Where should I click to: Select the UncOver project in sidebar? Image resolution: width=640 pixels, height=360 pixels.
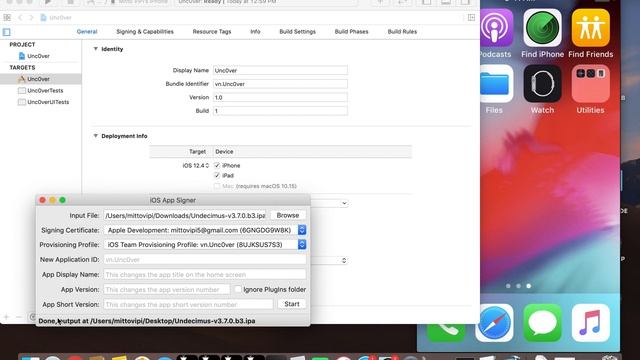pos(38,56)
